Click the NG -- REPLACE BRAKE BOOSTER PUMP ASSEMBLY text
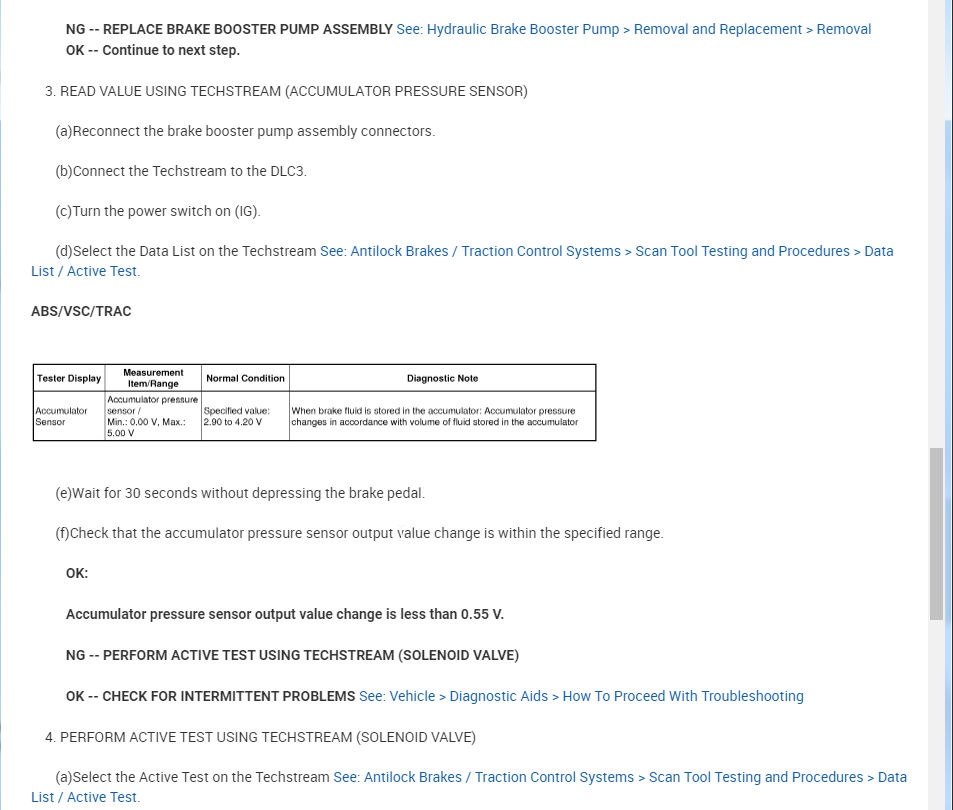The height and width of the screenshot is (810, 953). [229, 29]
